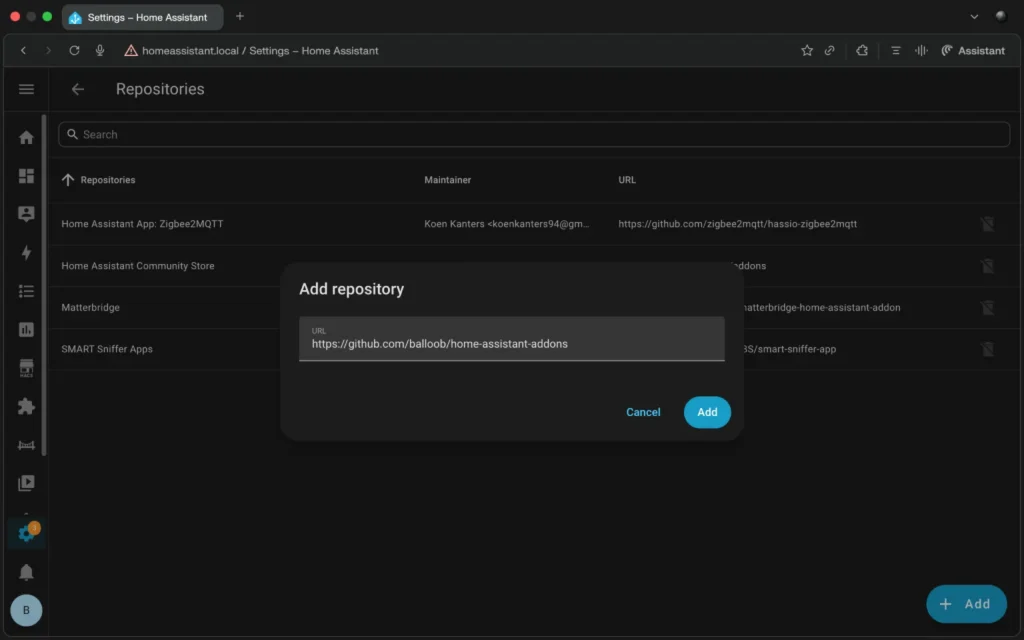Expand the browser tab list chevron

974,16
